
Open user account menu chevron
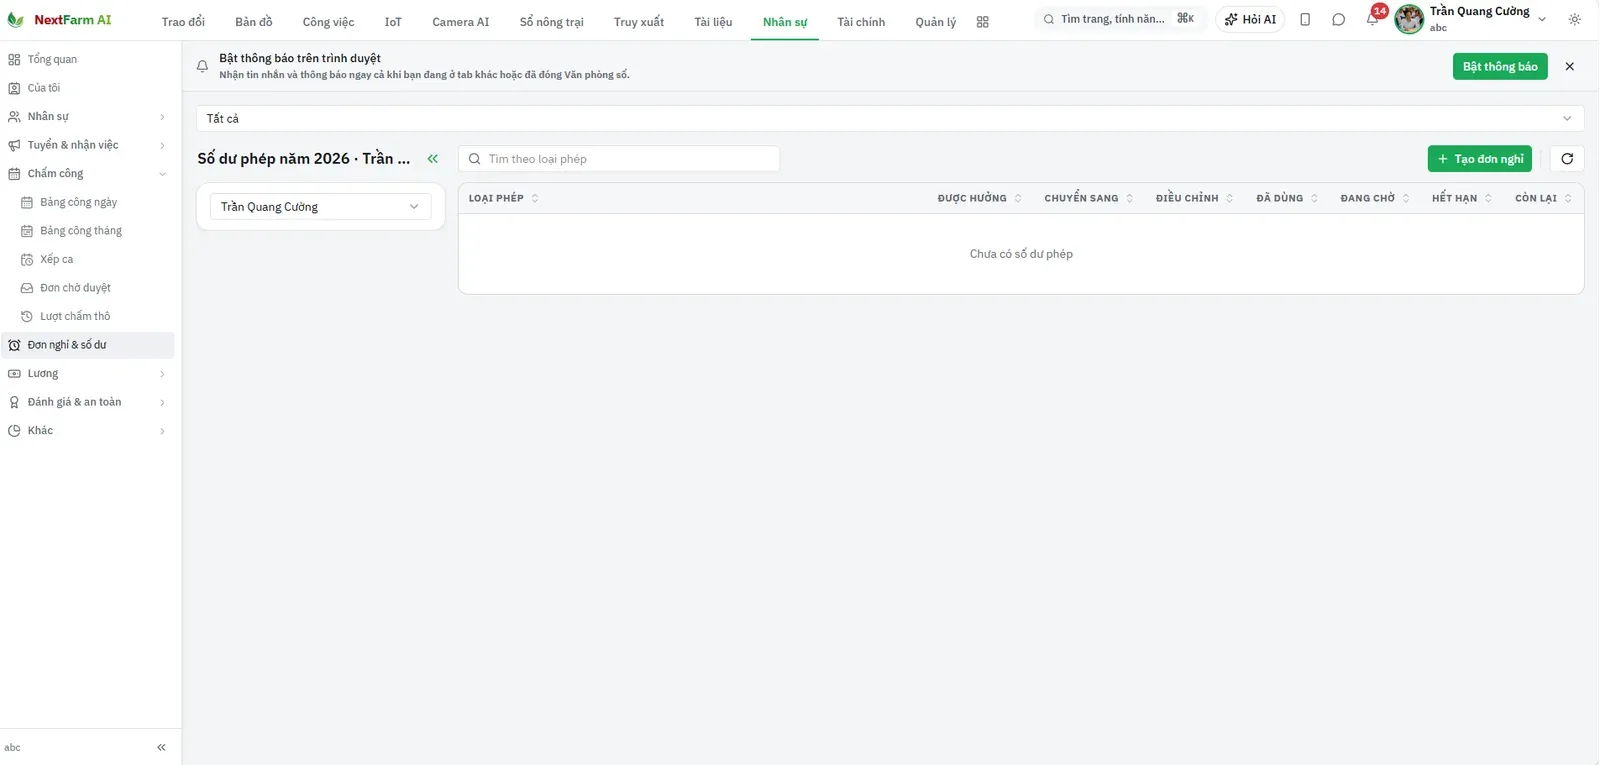coord(1542,19)
